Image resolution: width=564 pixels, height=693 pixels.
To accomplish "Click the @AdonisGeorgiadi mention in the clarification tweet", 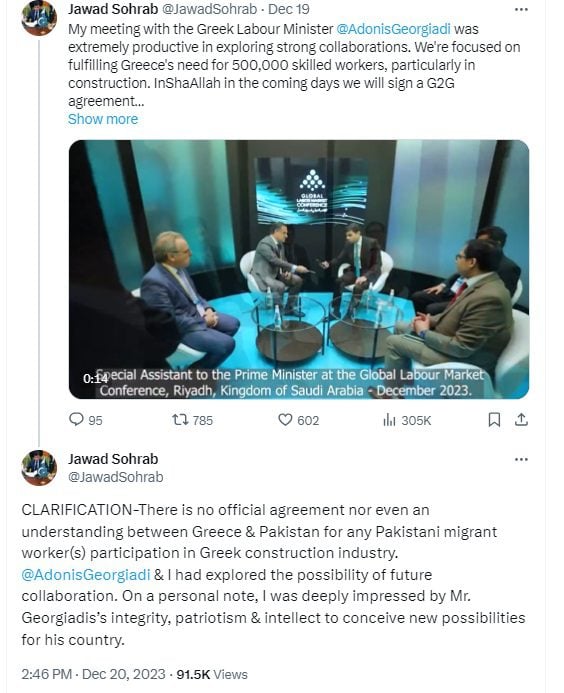I will 86,575.
